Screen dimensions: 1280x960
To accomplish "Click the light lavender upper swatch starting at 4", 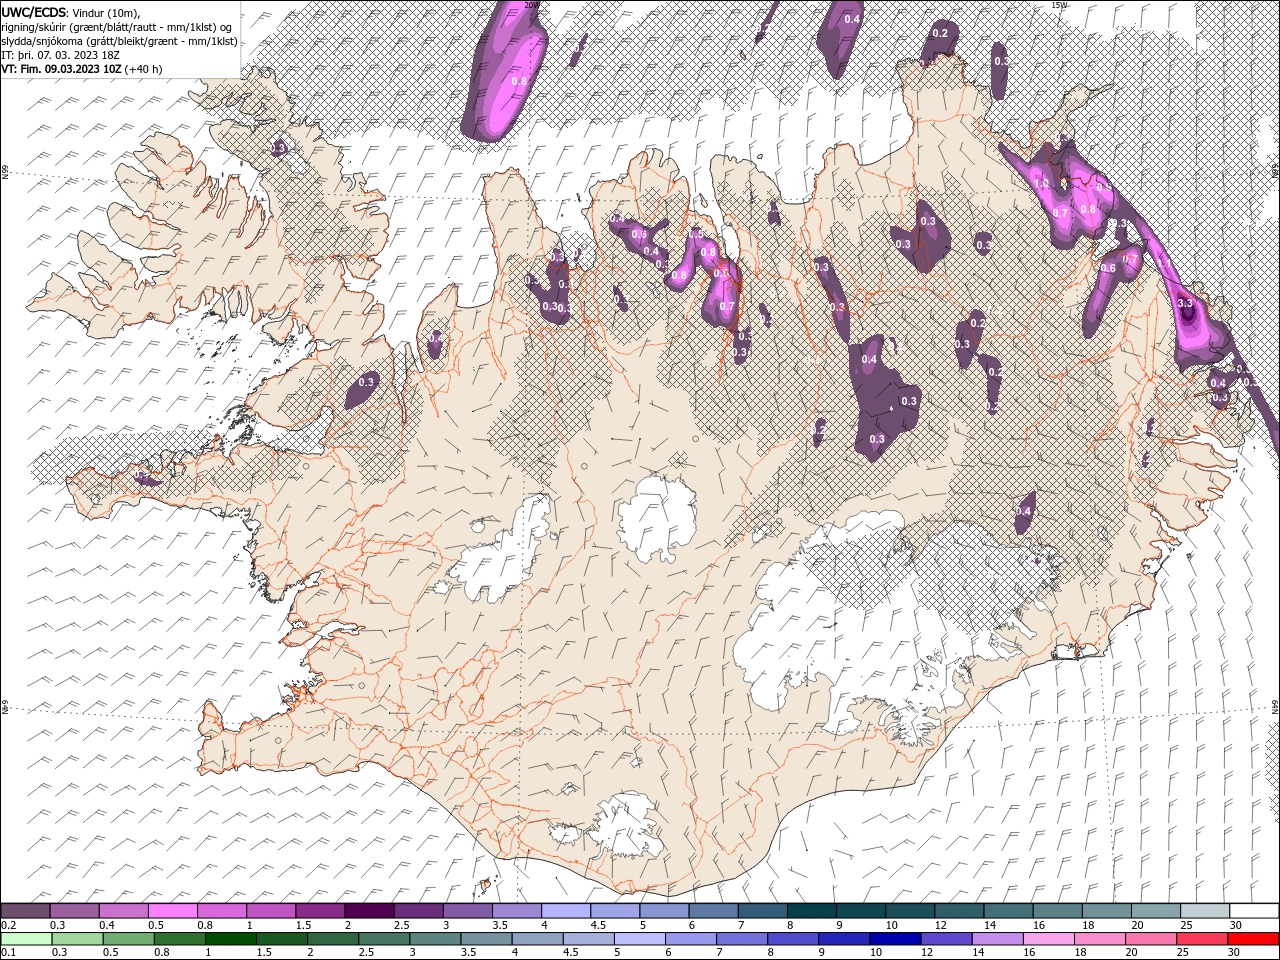I will tap(565, 911).
